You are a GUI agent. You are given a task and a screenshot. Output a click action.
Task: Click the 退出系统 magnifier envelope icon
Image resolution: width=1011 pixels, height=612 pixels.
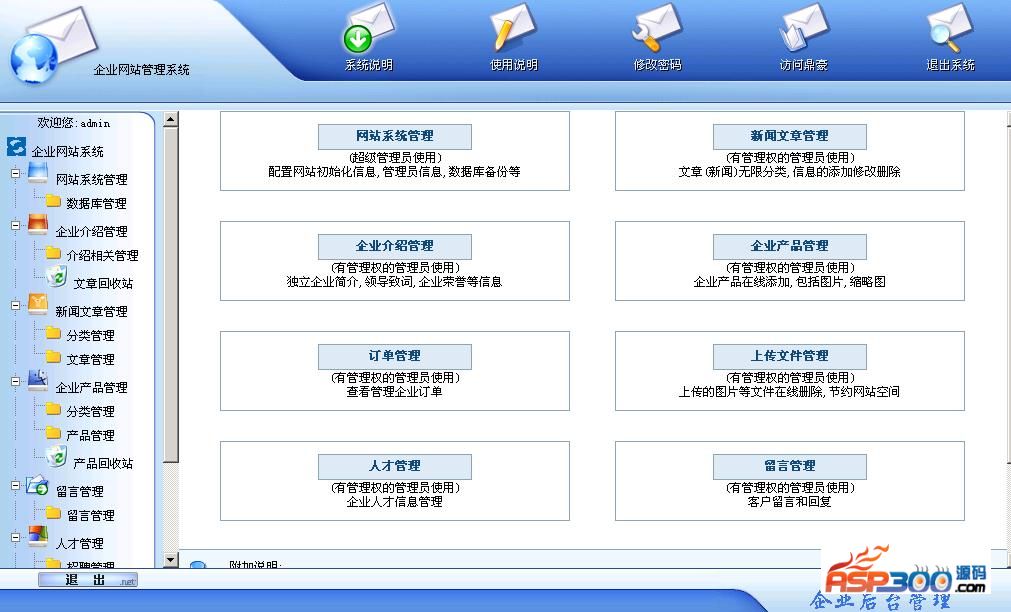click(x=950, y=28)
